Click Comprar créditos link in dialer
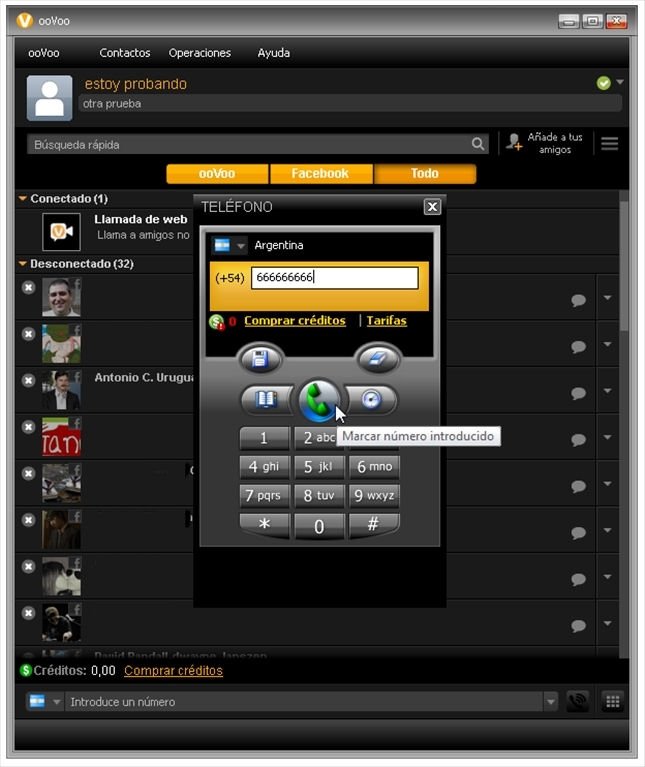This screenshot has width=645, height=767. click(x=295, y=321)
